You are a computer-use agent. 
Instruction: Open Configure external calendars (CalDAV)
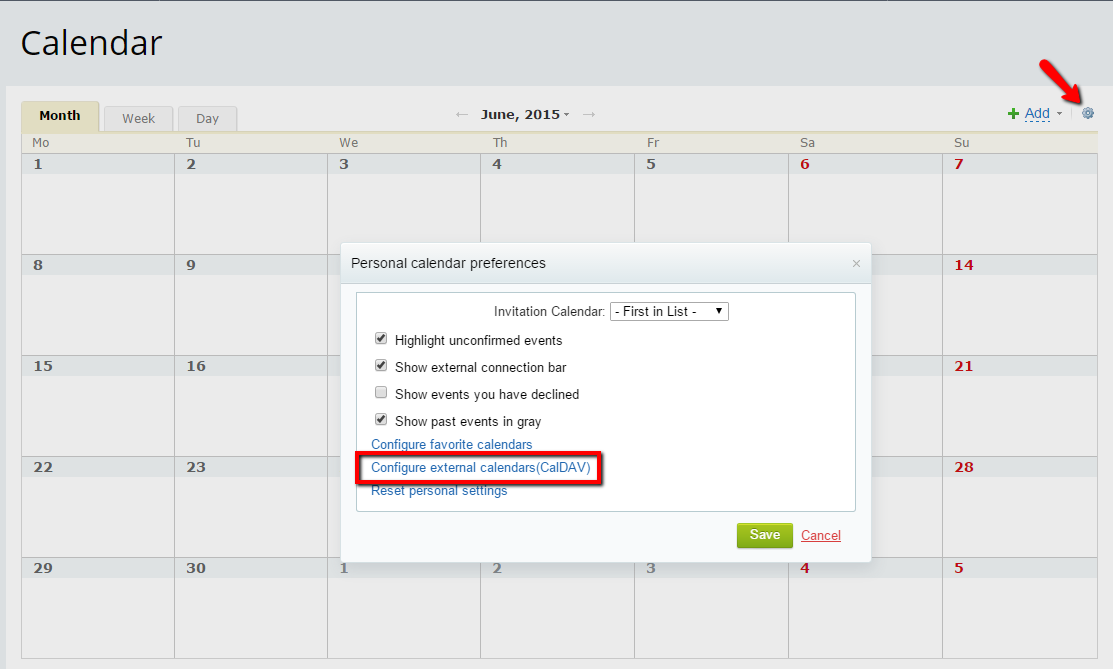pos(479,467)
